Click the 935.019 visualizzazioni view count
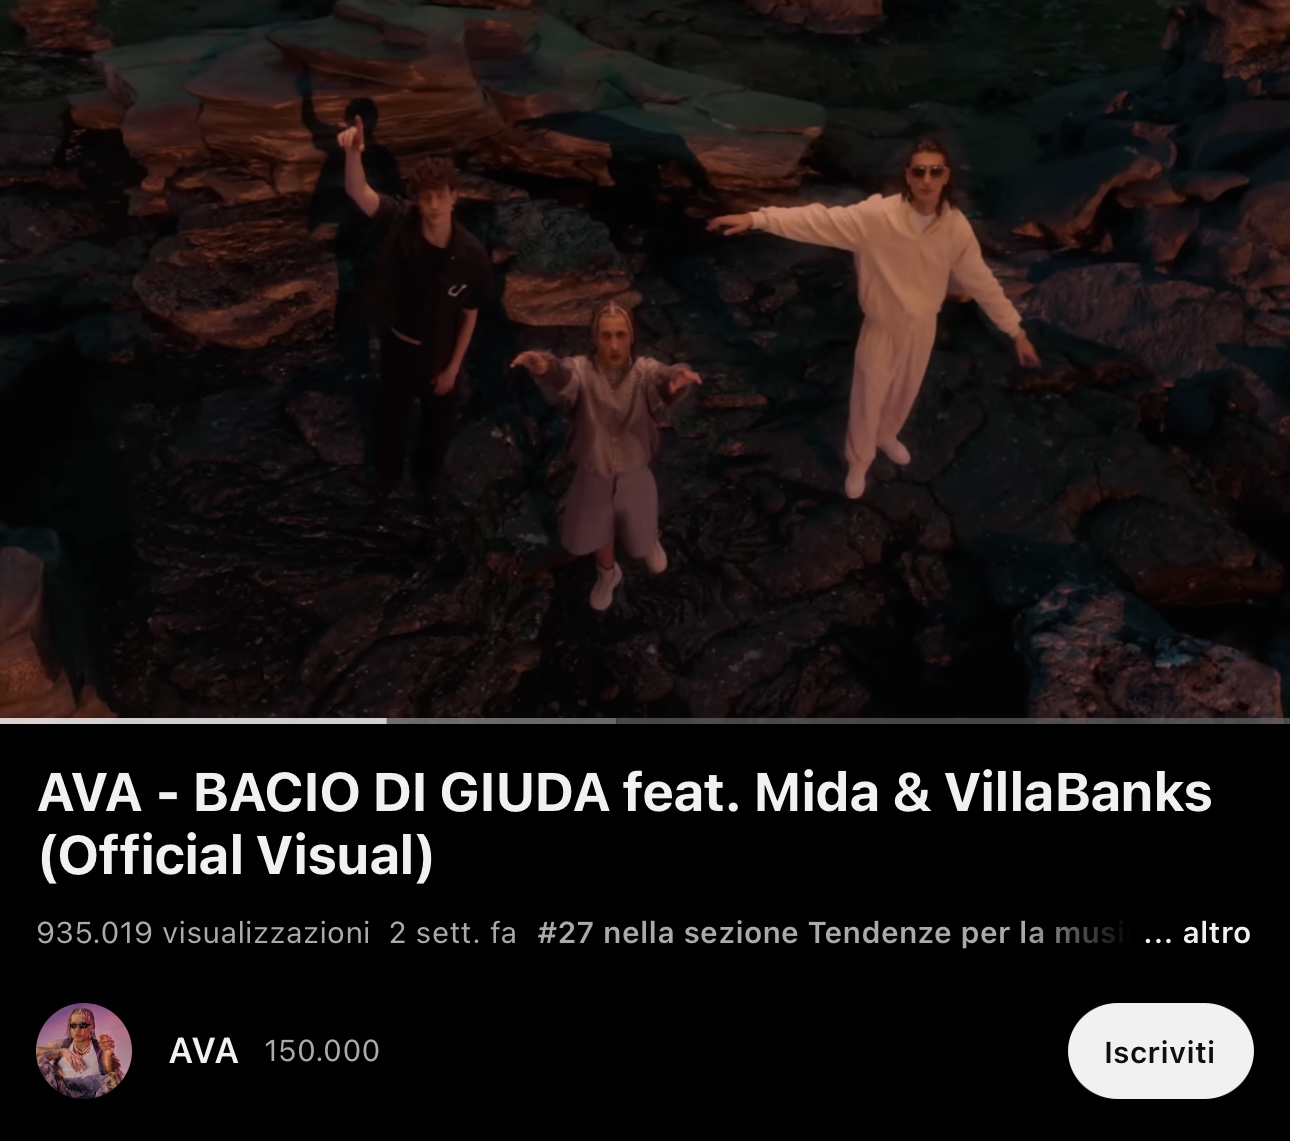The width and height of the screenshot is (1290, 1141). (203, 933)
